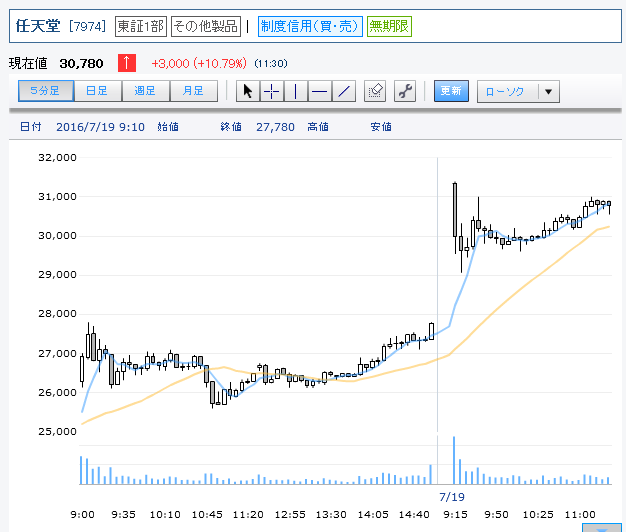Click the 13:30 time axis label
Screen dimensions: 626x532
(x=331, y=514)
